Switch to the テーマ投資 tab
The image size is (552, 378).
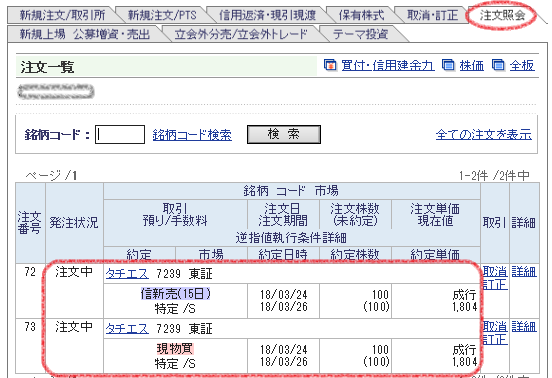point(360,34)
